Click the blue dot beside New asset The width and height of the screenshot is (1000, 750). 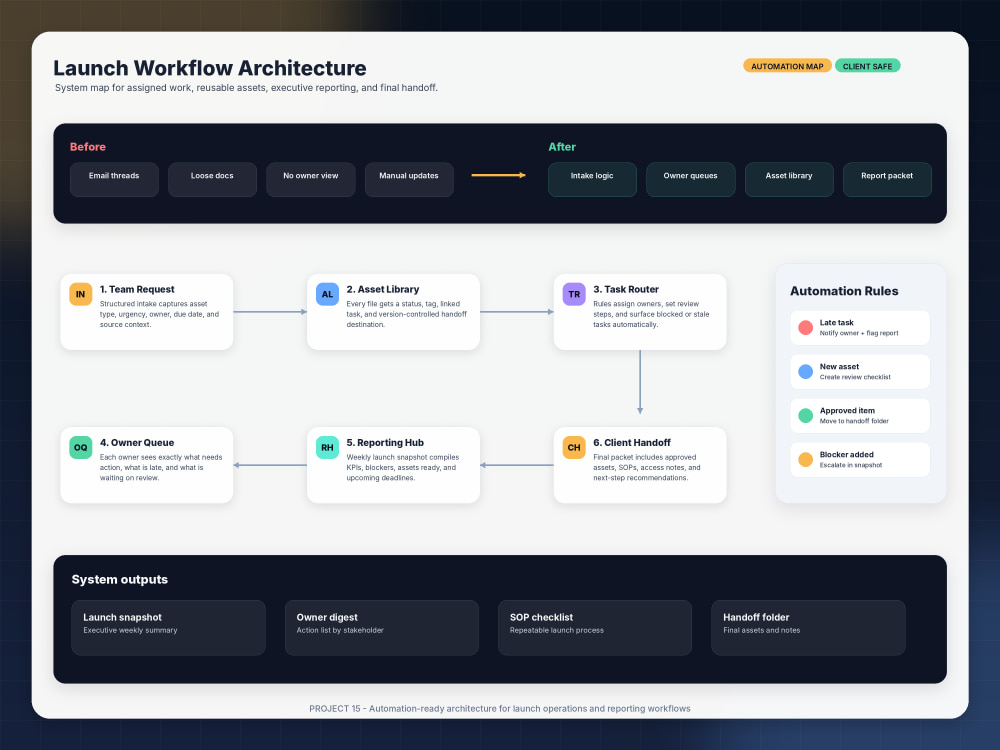click(805, 371)
